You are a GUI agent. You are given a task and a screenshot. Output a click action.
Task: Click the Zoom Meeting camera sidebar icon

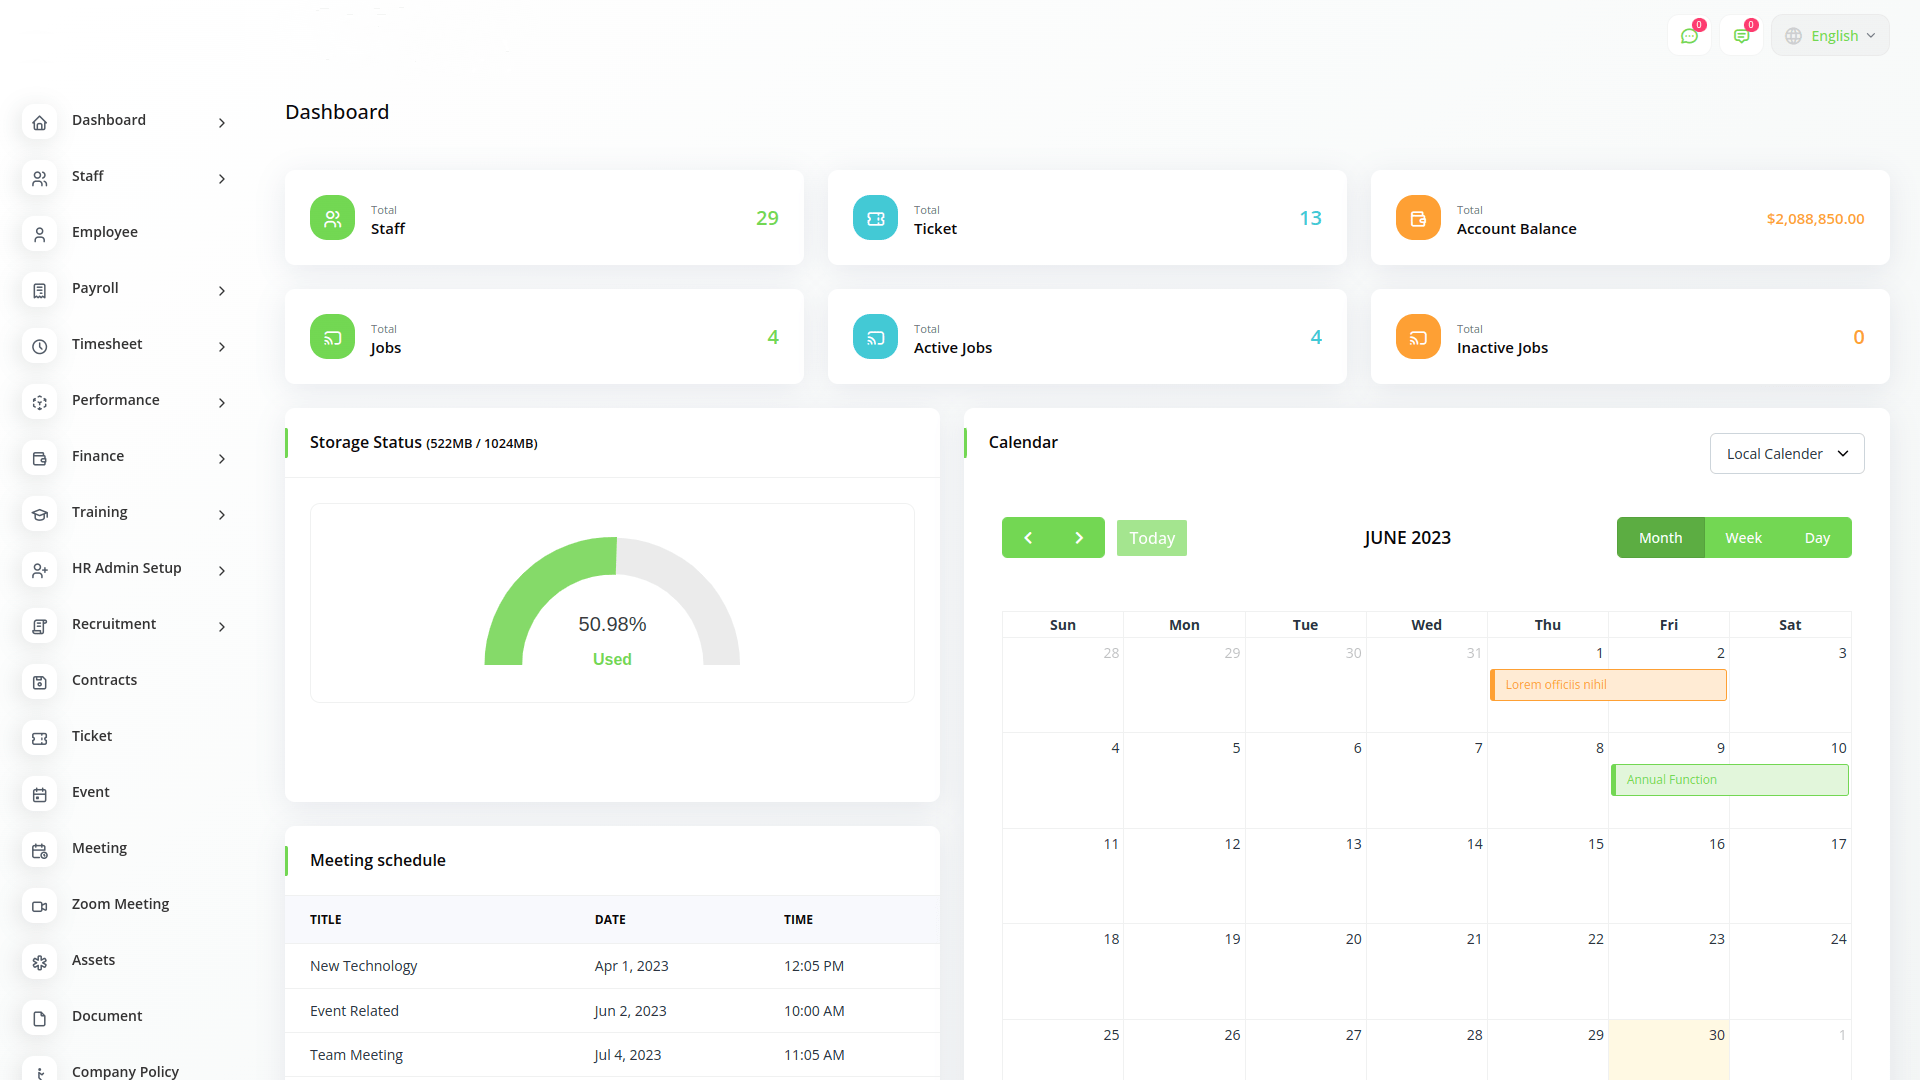(x=40, y=906)
